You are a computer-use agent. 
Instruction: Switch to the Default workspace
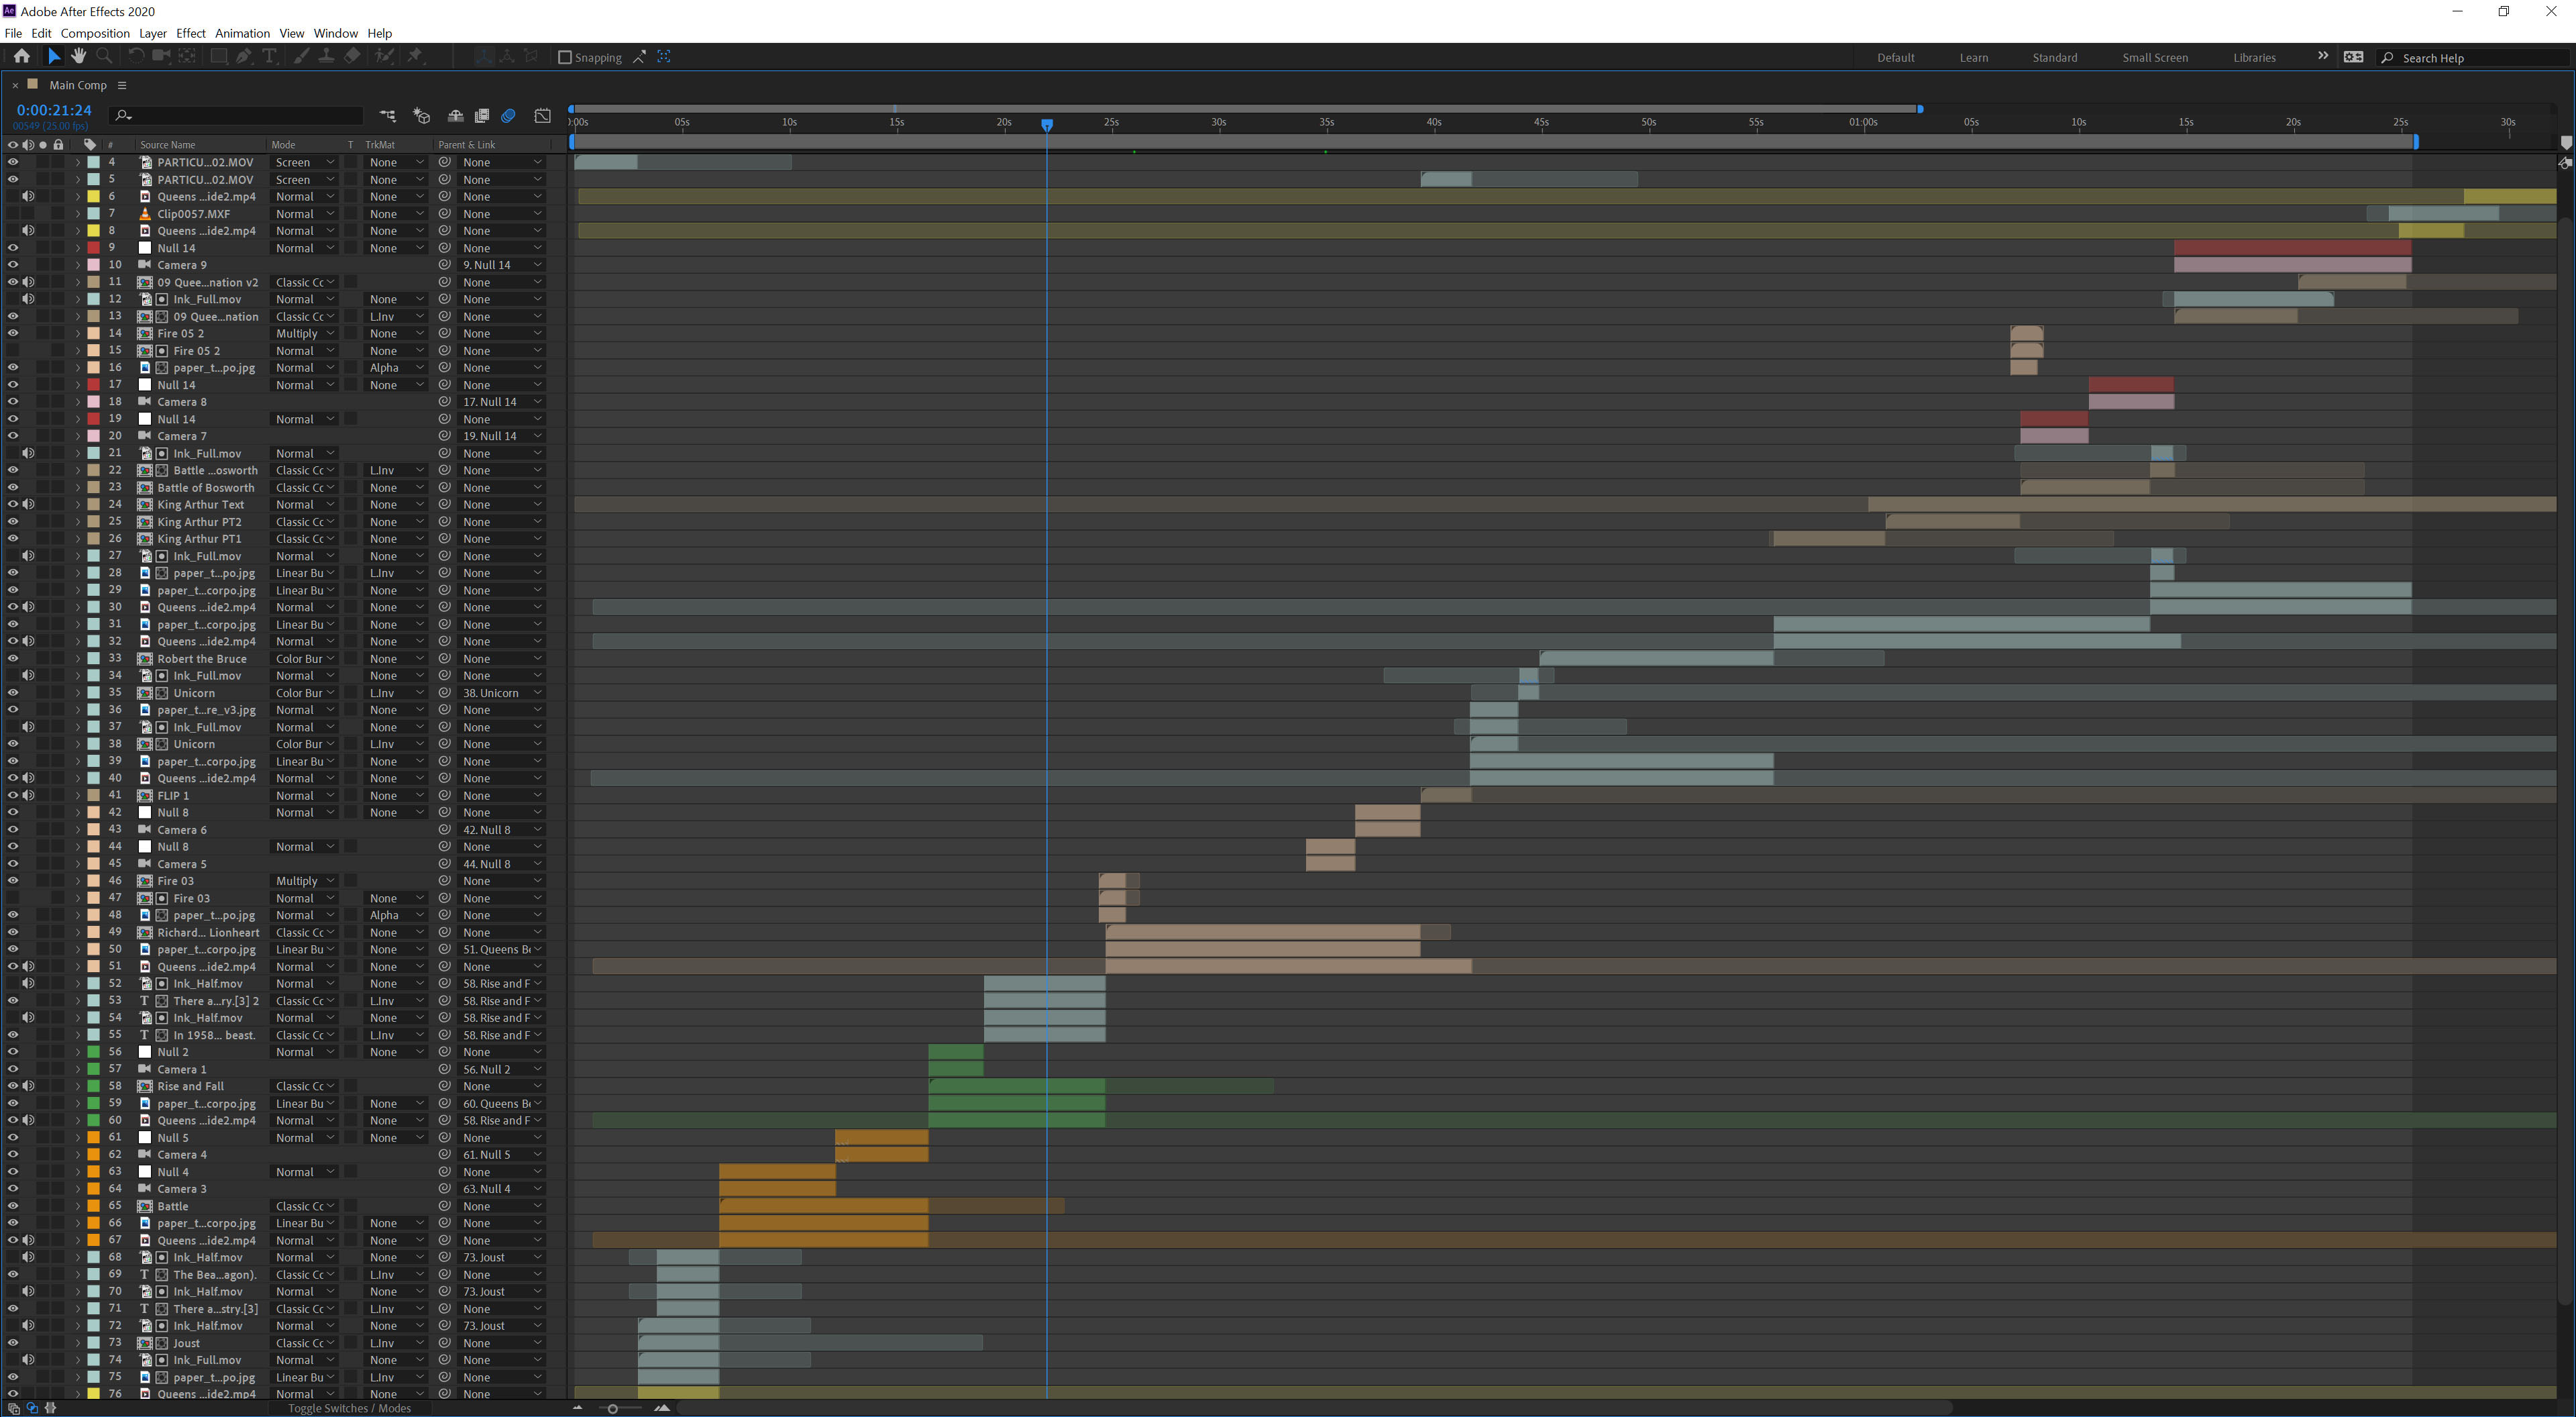[1896, 57]
